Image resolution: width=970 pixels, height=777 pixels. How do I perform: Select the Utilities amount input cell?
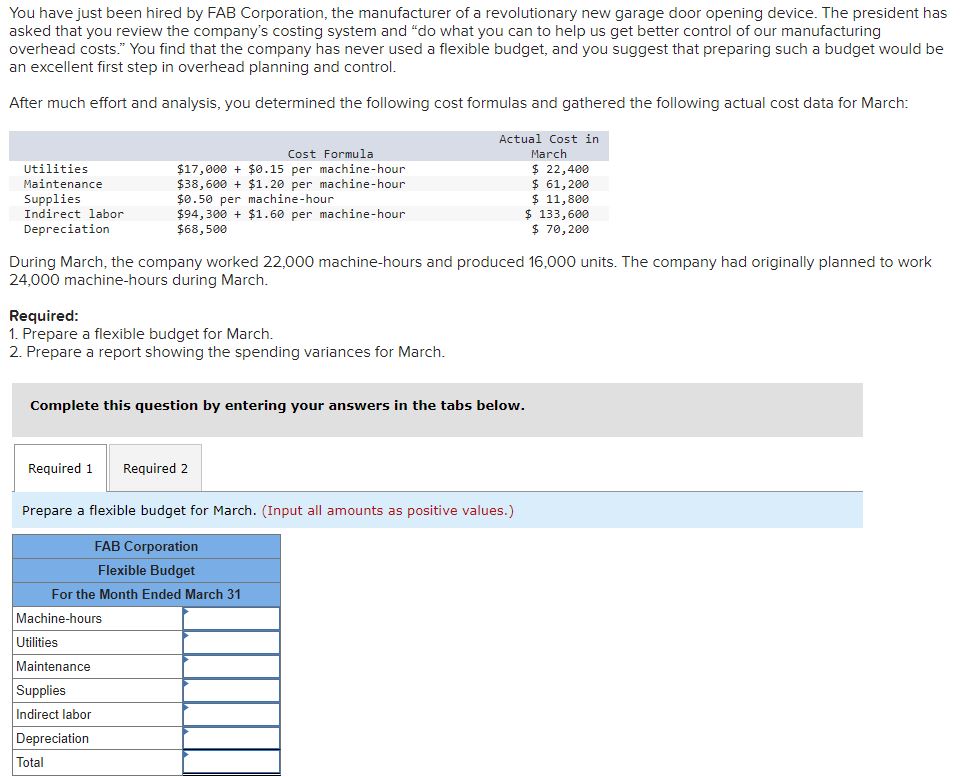[231, 642]
